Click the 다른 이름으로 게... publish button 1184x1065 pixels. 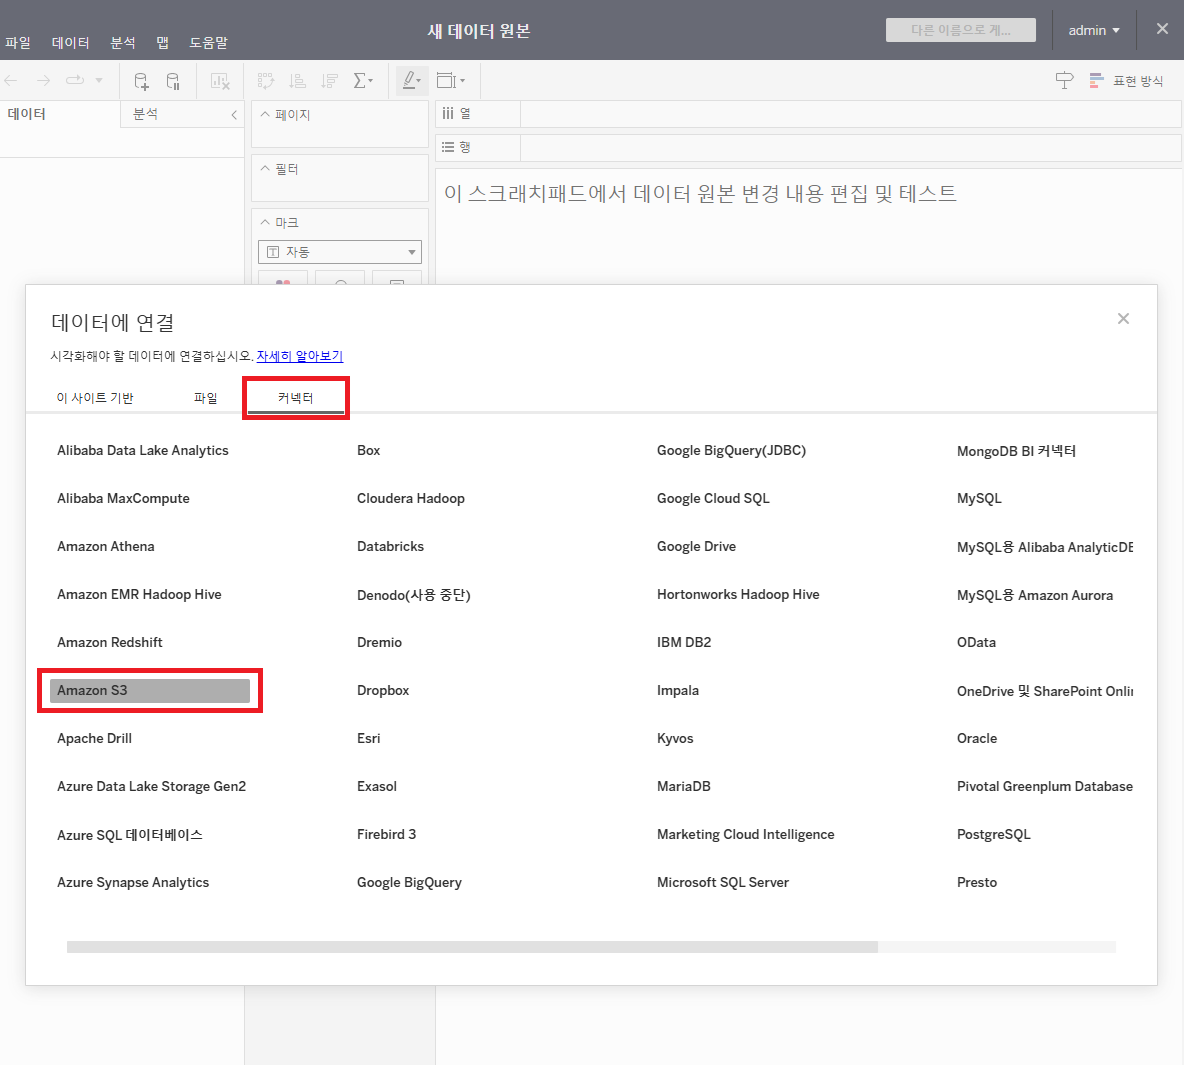click(x=960, y=30)
